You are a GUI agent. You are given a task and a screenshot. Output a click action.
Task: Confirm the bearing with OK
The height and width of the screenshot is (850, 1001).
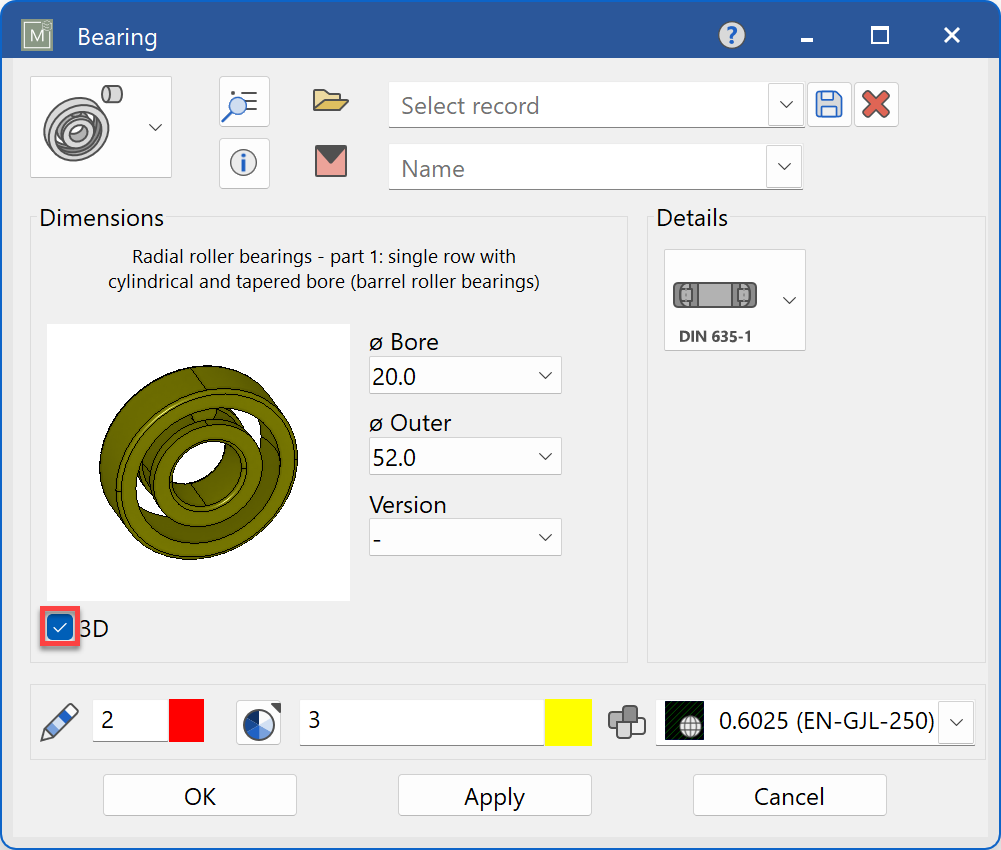199,795
